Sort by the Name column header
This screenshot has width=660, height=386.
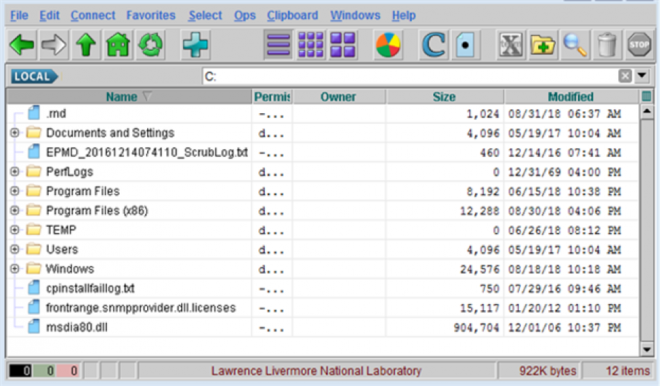point(129,97)
